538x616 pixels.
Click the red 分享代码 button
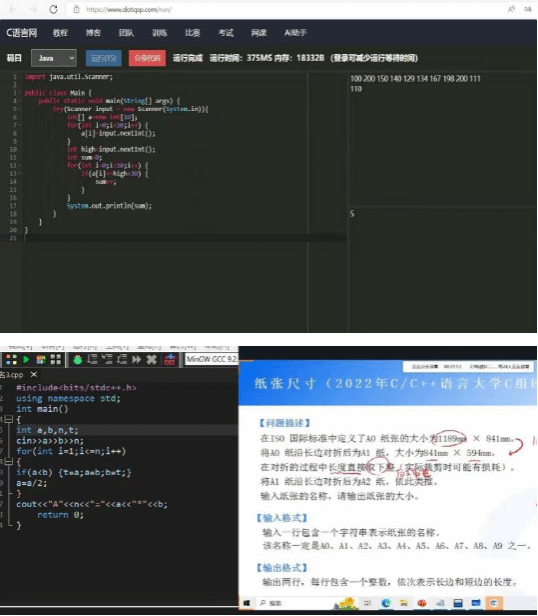(147, 58)
